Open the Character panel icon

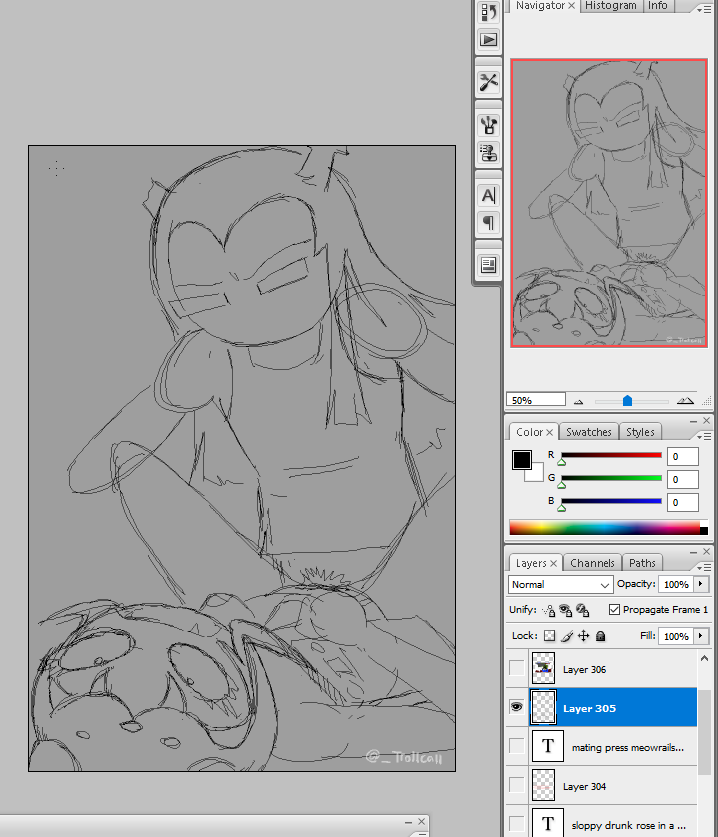488,195
